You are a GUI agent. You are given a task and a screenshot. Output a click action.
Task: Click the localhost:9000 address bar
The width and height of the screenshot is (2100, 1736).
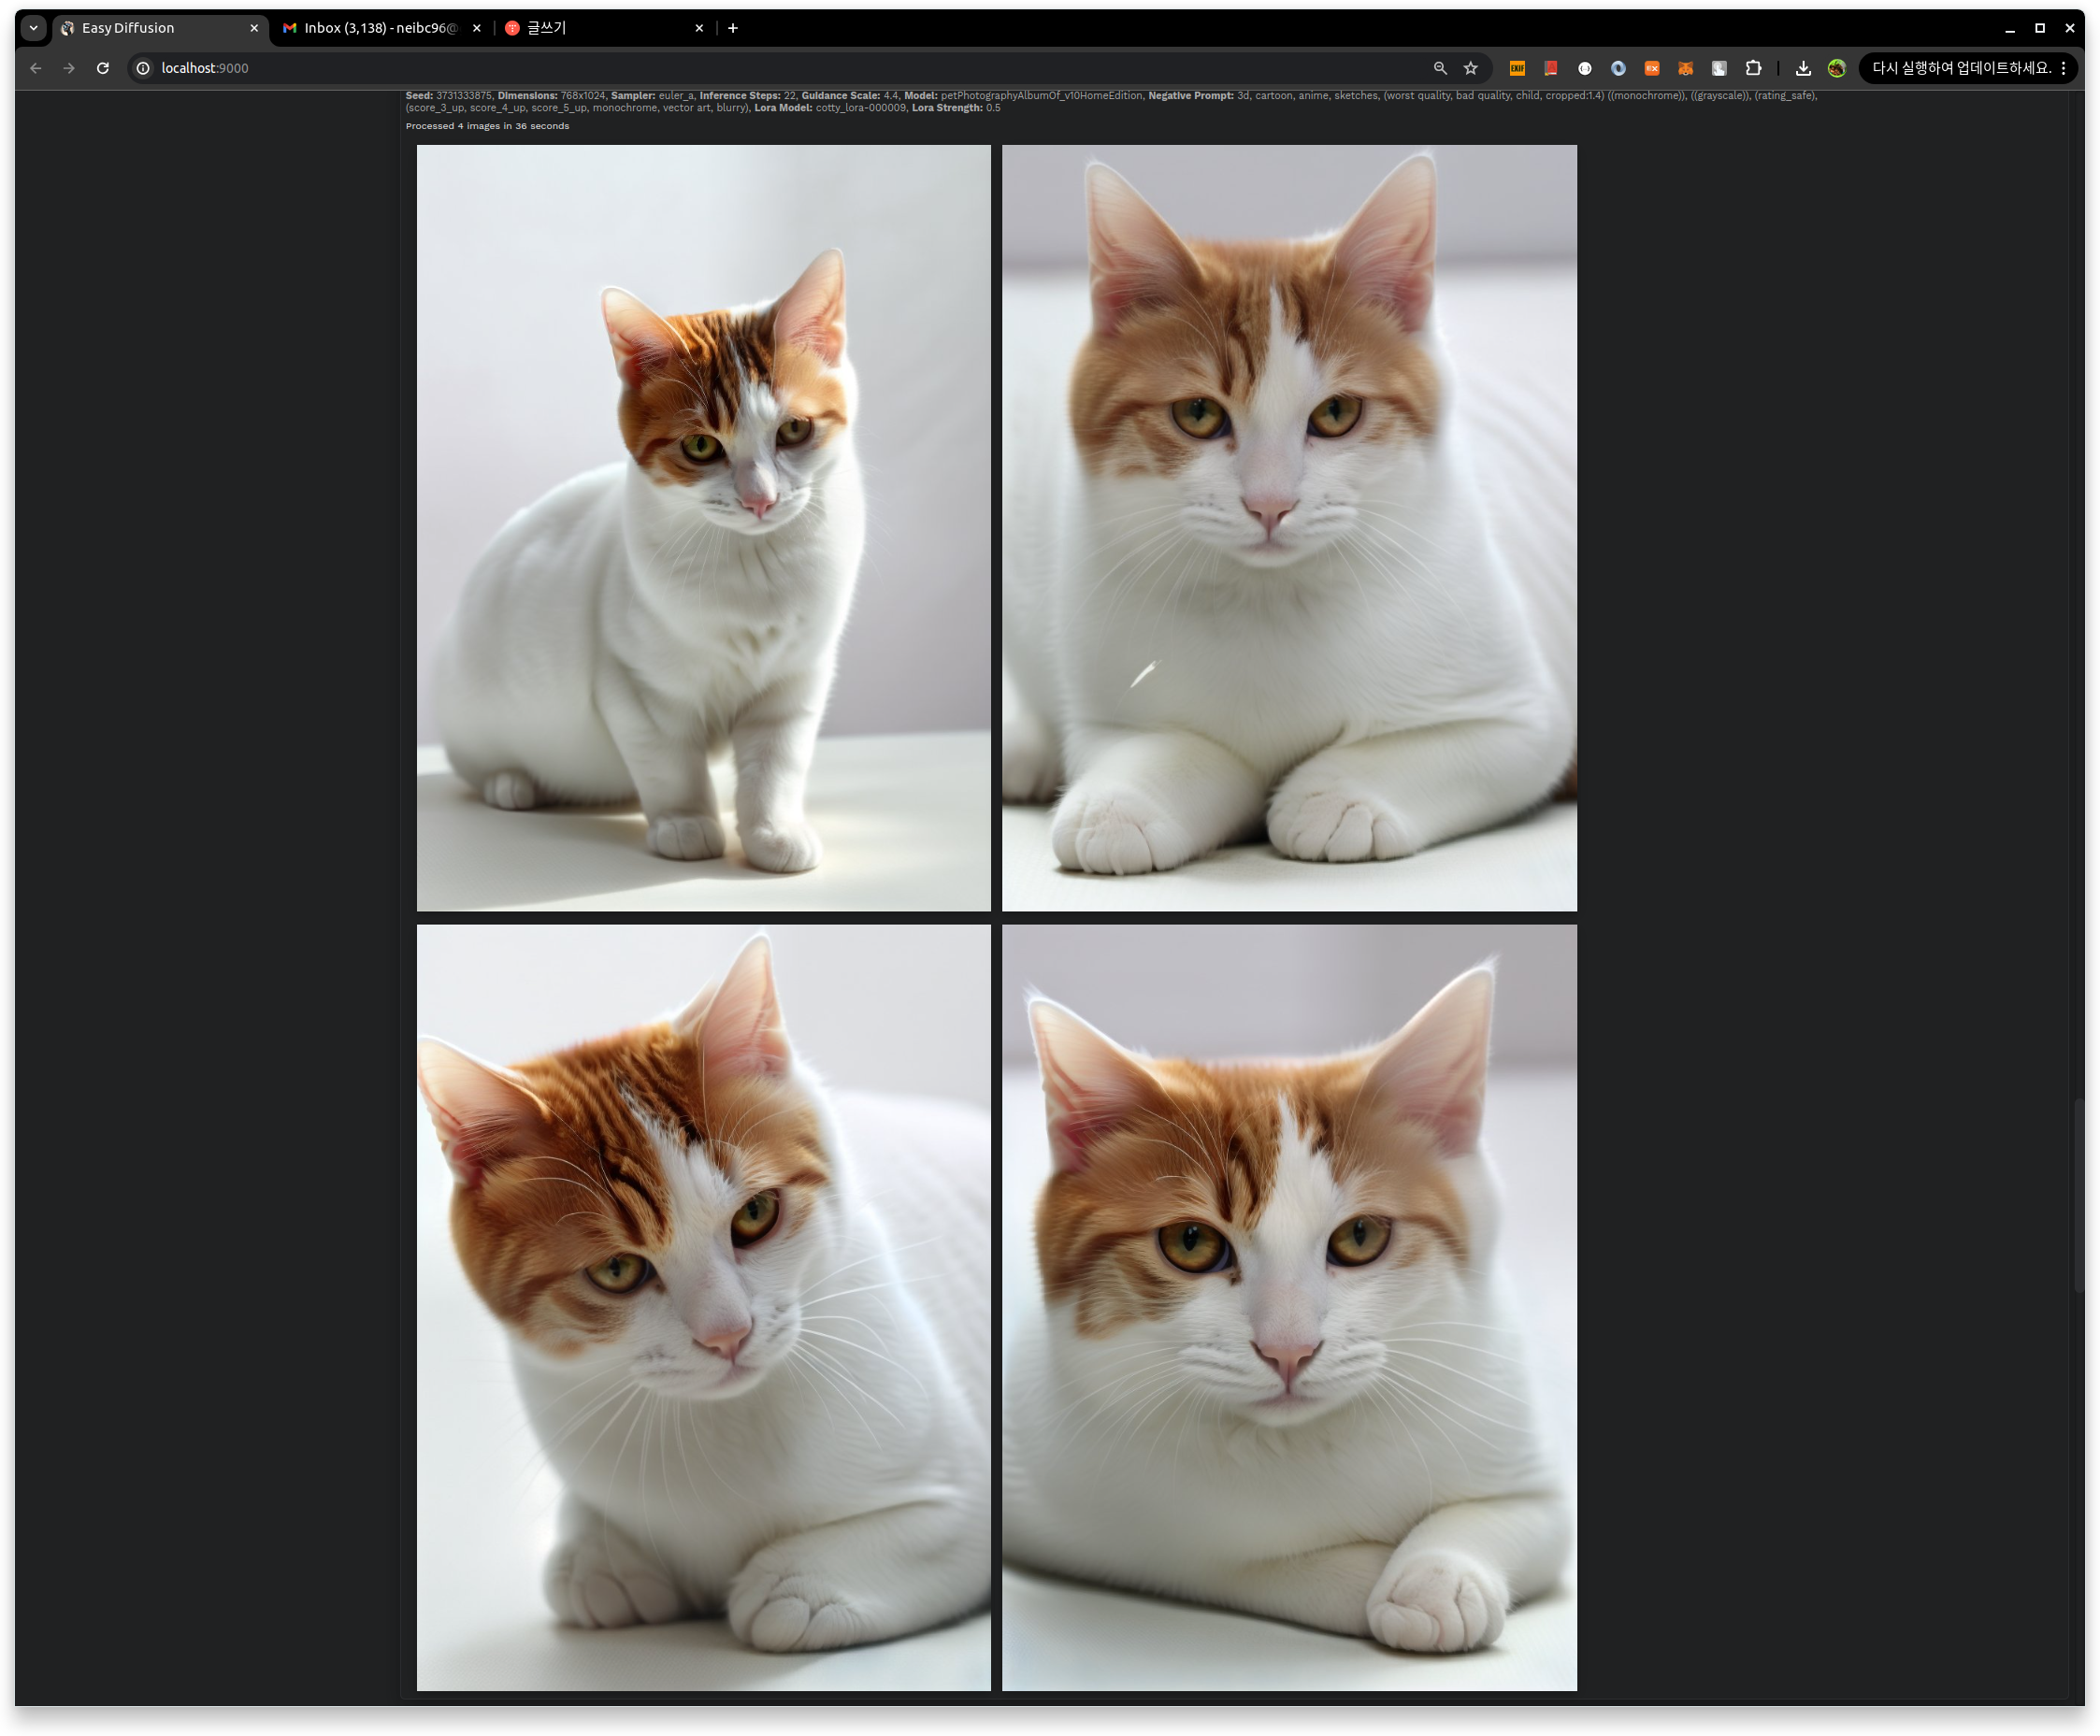[700, 68]
